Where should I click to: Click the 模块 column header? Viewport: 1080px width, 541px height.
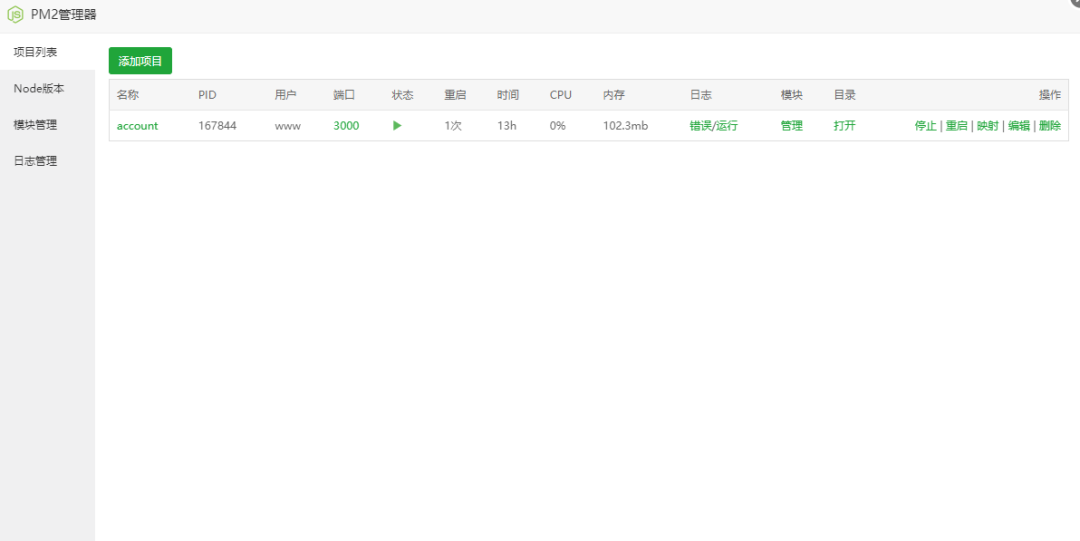(791, 95)
